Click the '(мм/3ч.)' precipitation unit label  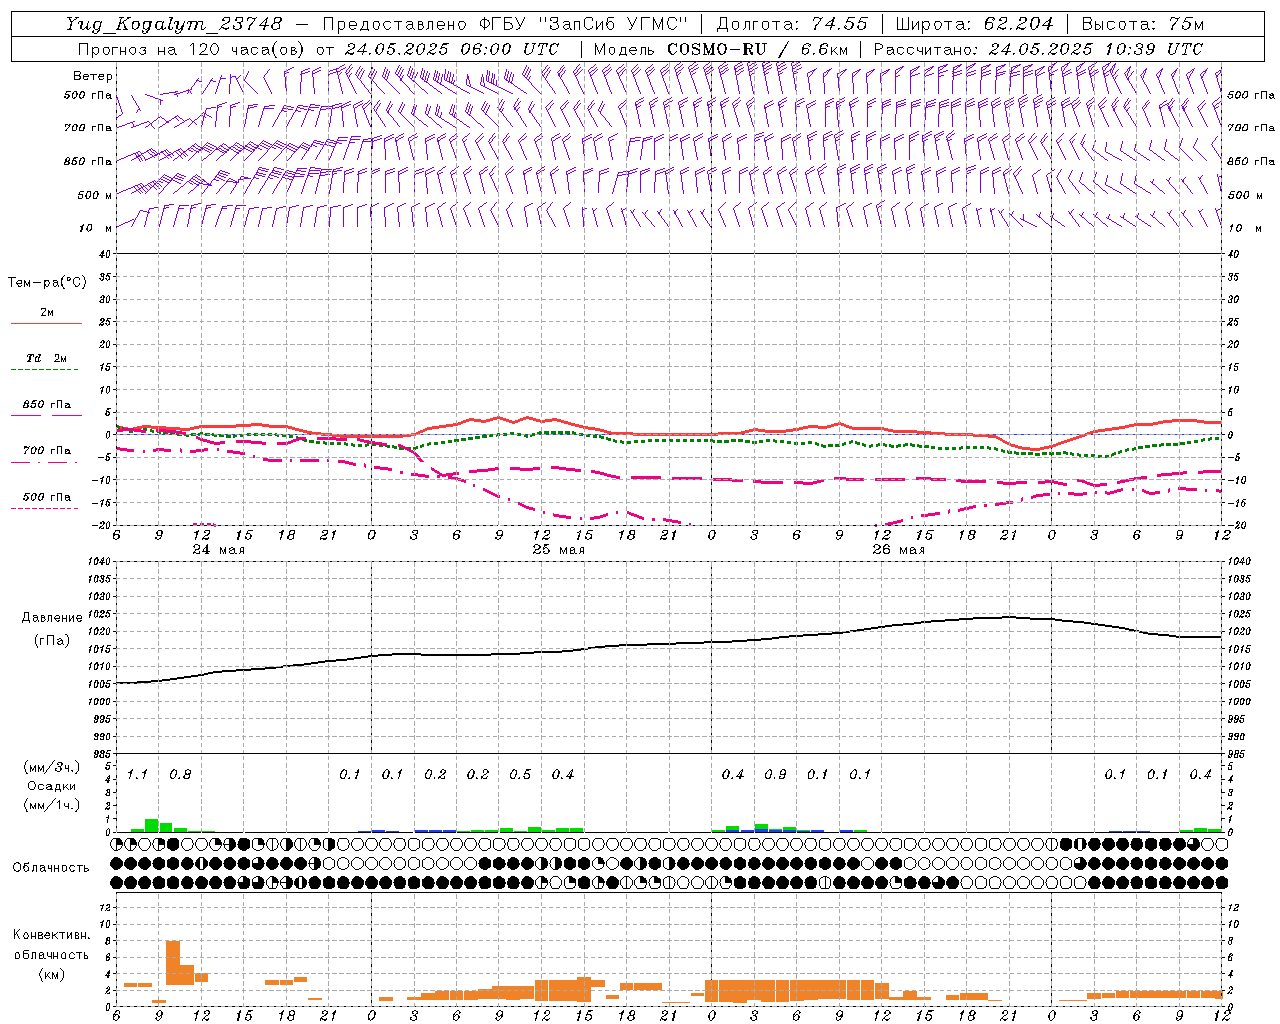pos(52,767)
